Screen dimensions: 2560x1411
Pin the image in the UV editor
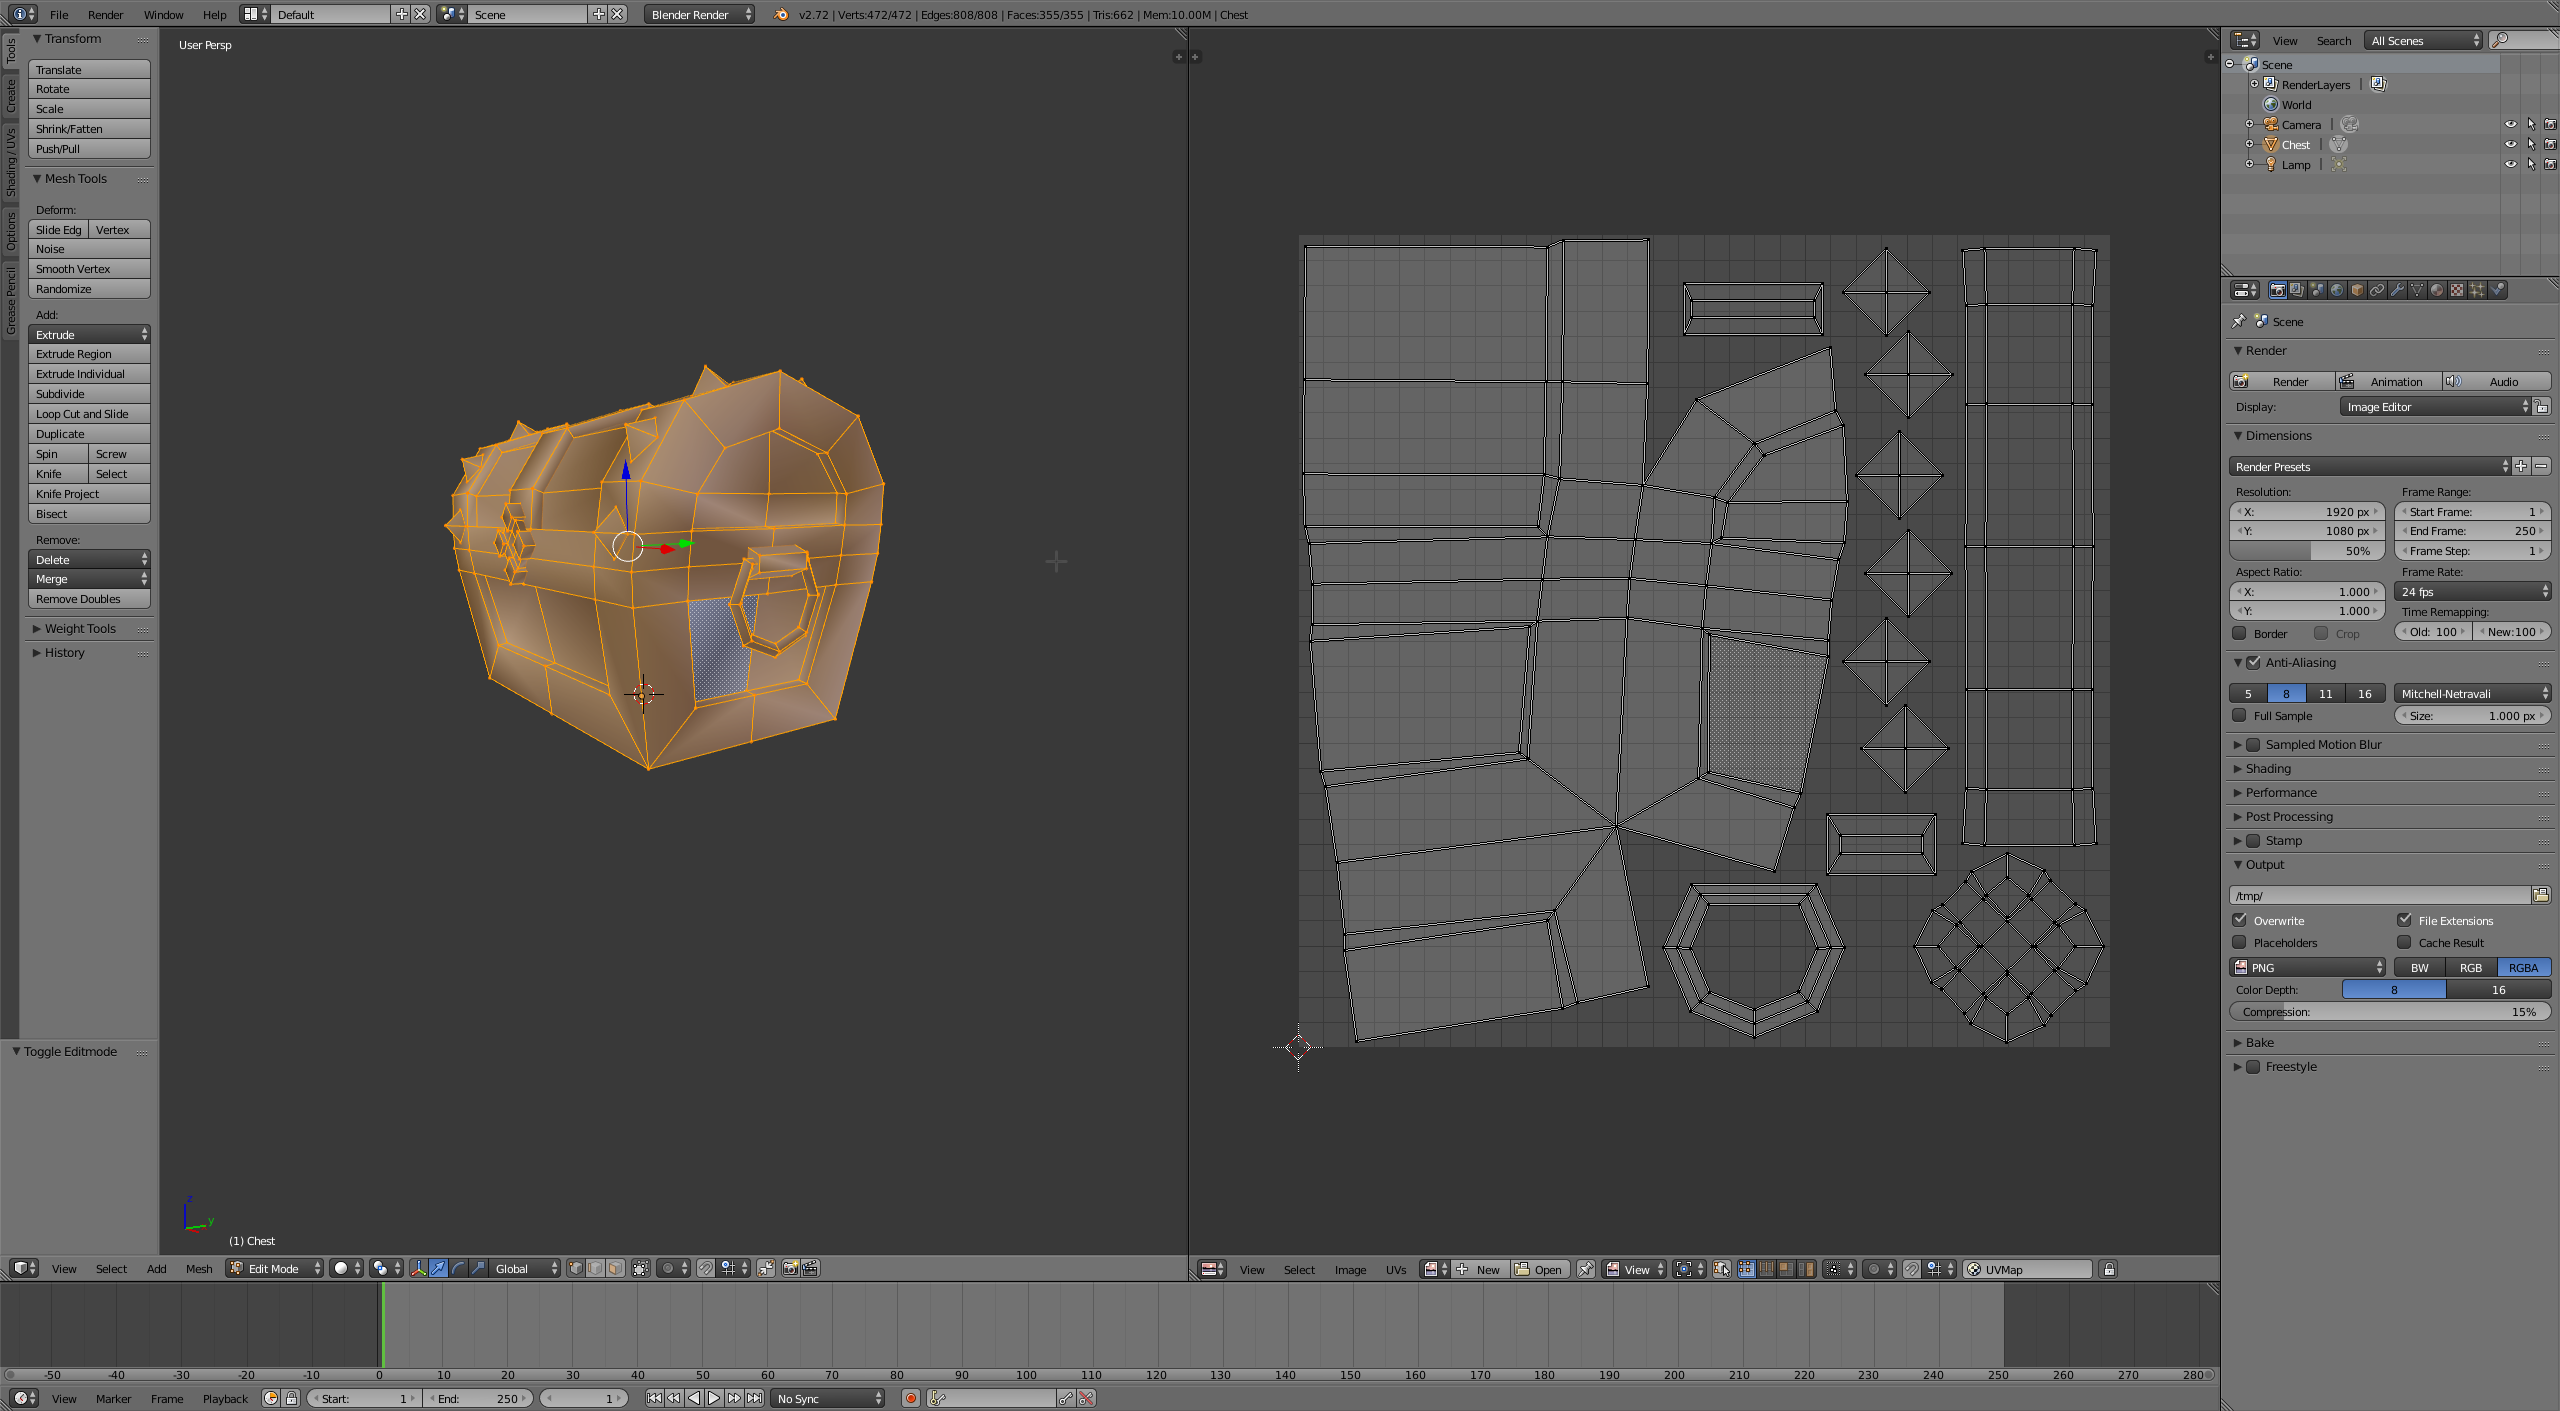pyautogui.click(x=1586, y=1269)
